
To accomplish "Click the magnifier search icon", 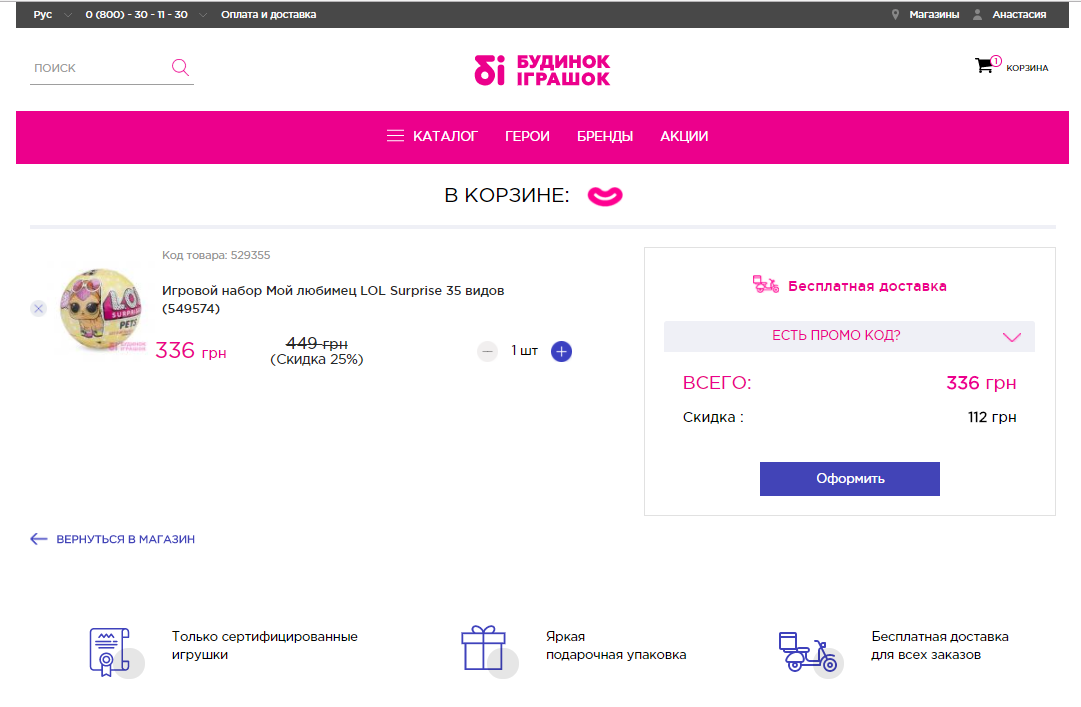I will pyautogui.click(x=180, y=67).
